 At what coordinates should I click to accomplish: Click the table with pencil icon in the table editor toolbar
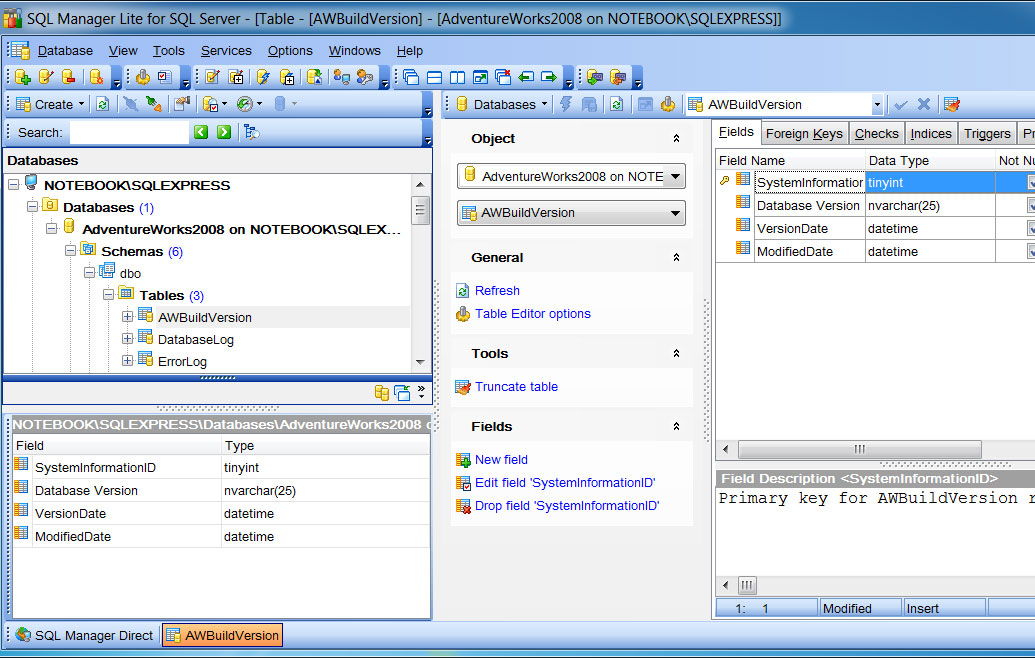pos(952,104)
